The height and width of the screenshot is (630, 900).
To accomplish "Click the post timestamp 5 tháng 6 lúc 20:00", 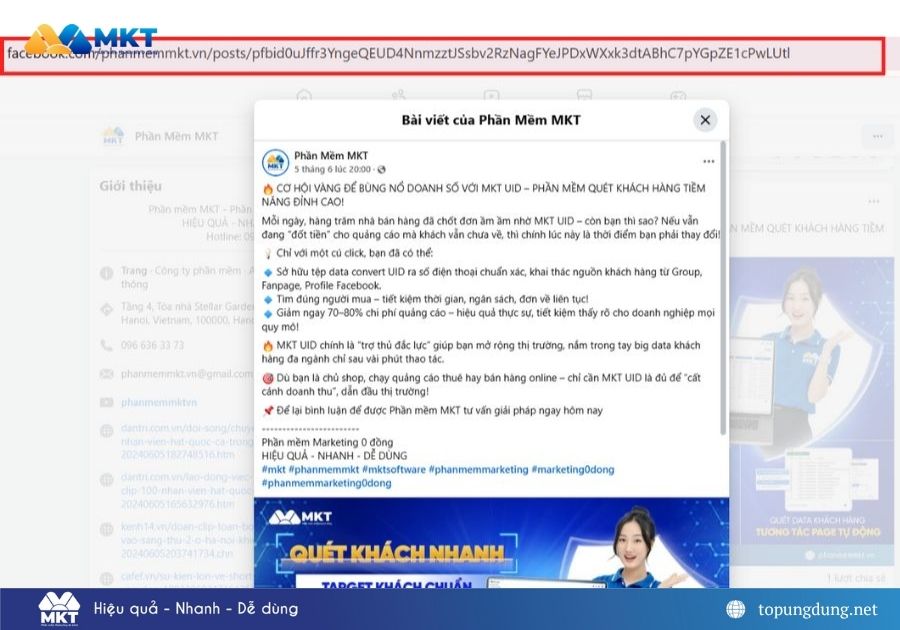I will [x=332, y=169].
